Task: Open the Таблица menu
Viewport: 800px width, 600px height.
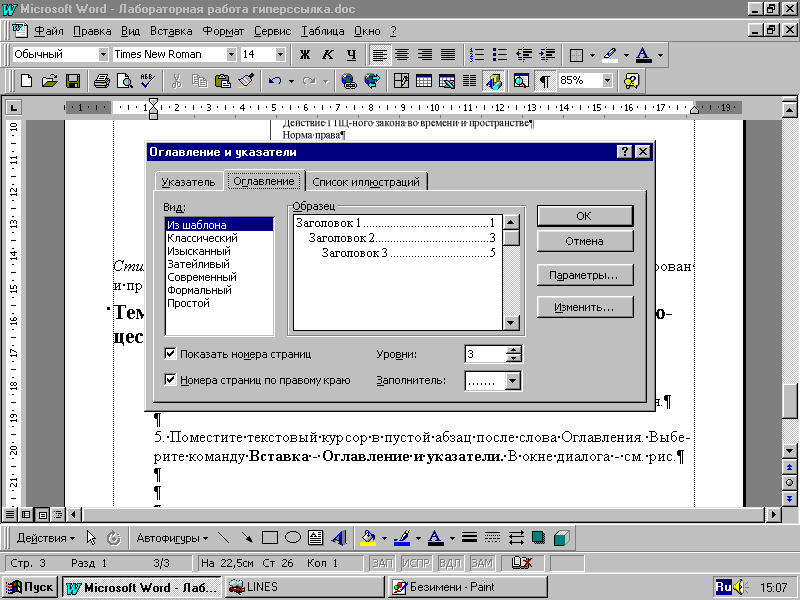Action: [x=322, y=31]
